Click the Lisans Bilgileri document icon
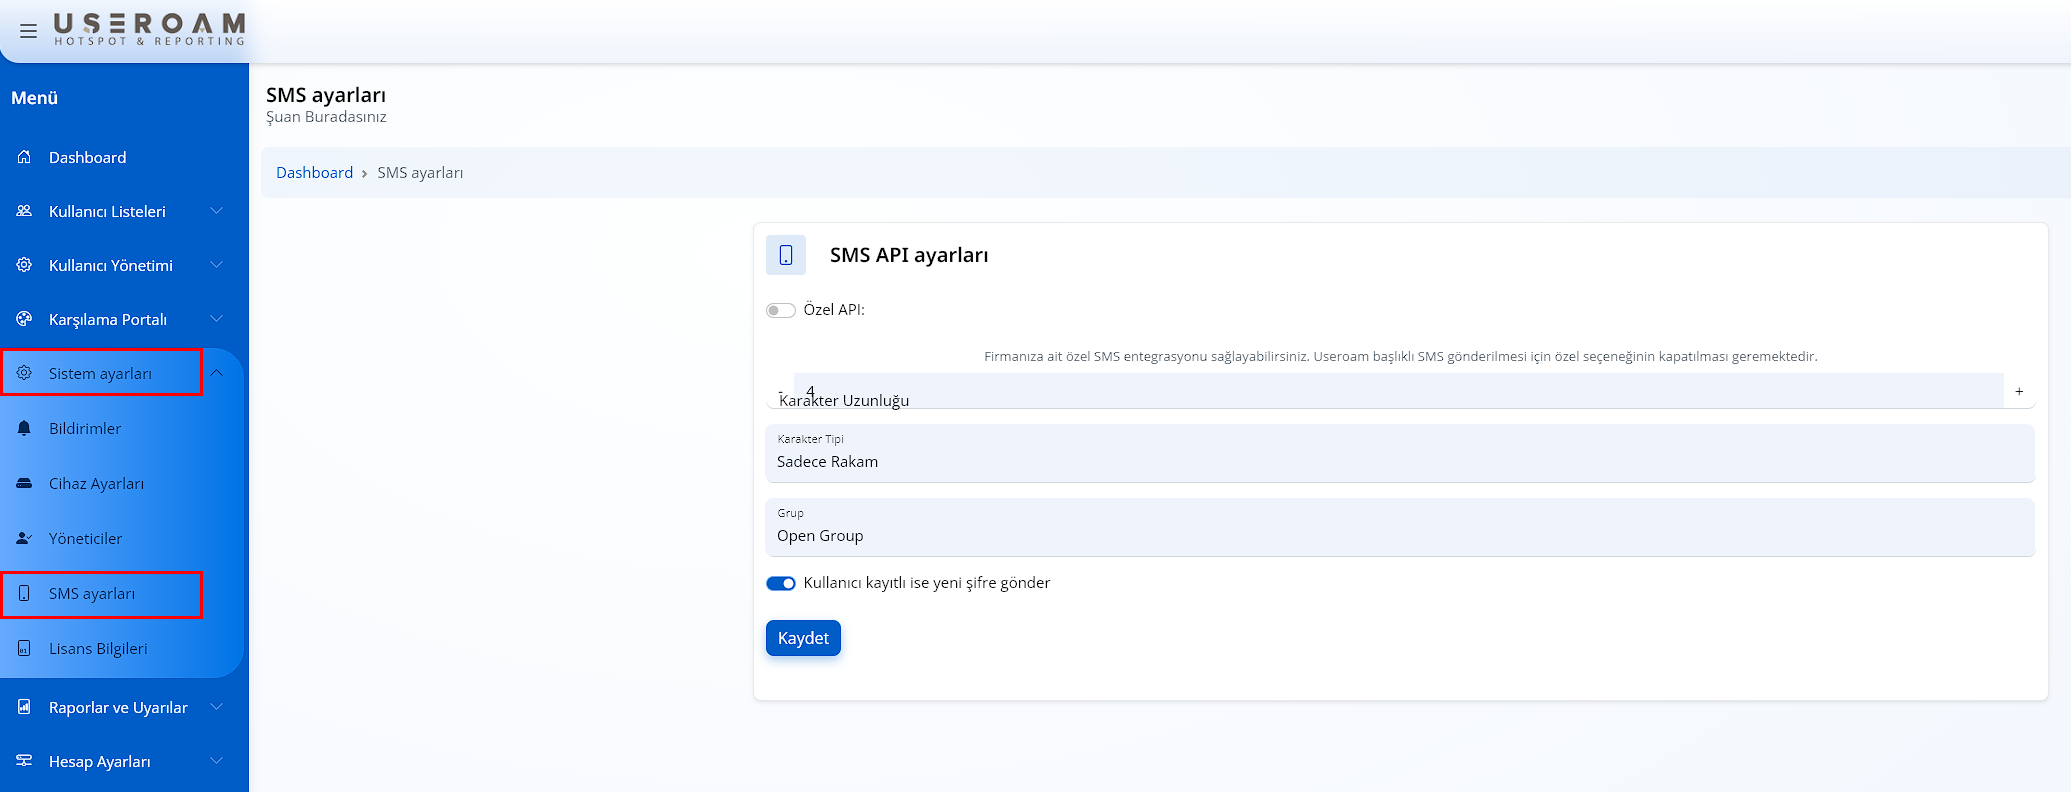Viewport: 2071px width, 792px height. pyautogui.click(x=25, y=648)
